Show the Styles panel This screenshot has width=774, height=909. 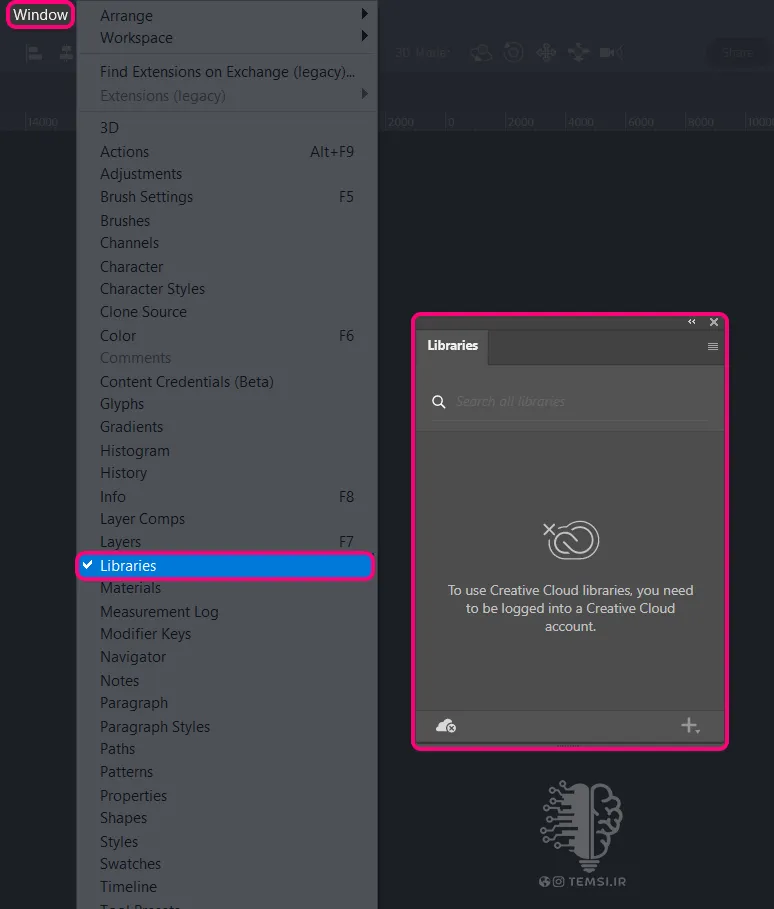227,841
